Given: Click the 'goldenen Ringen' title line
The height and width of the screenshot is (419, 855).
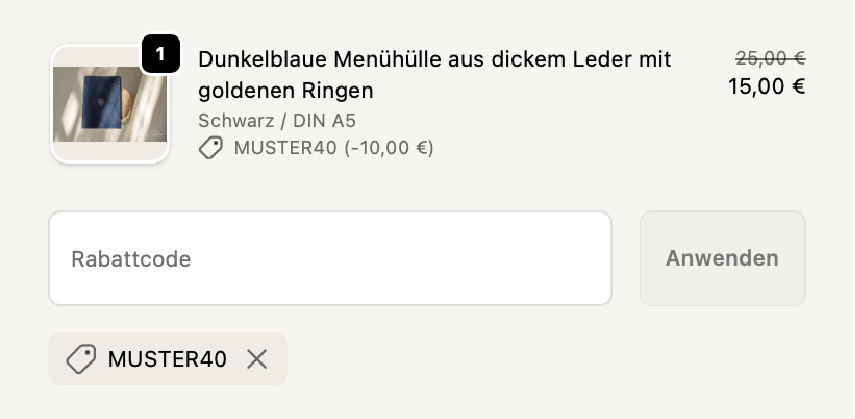Looking at the screenshot, I should click(x=286, y=90).
